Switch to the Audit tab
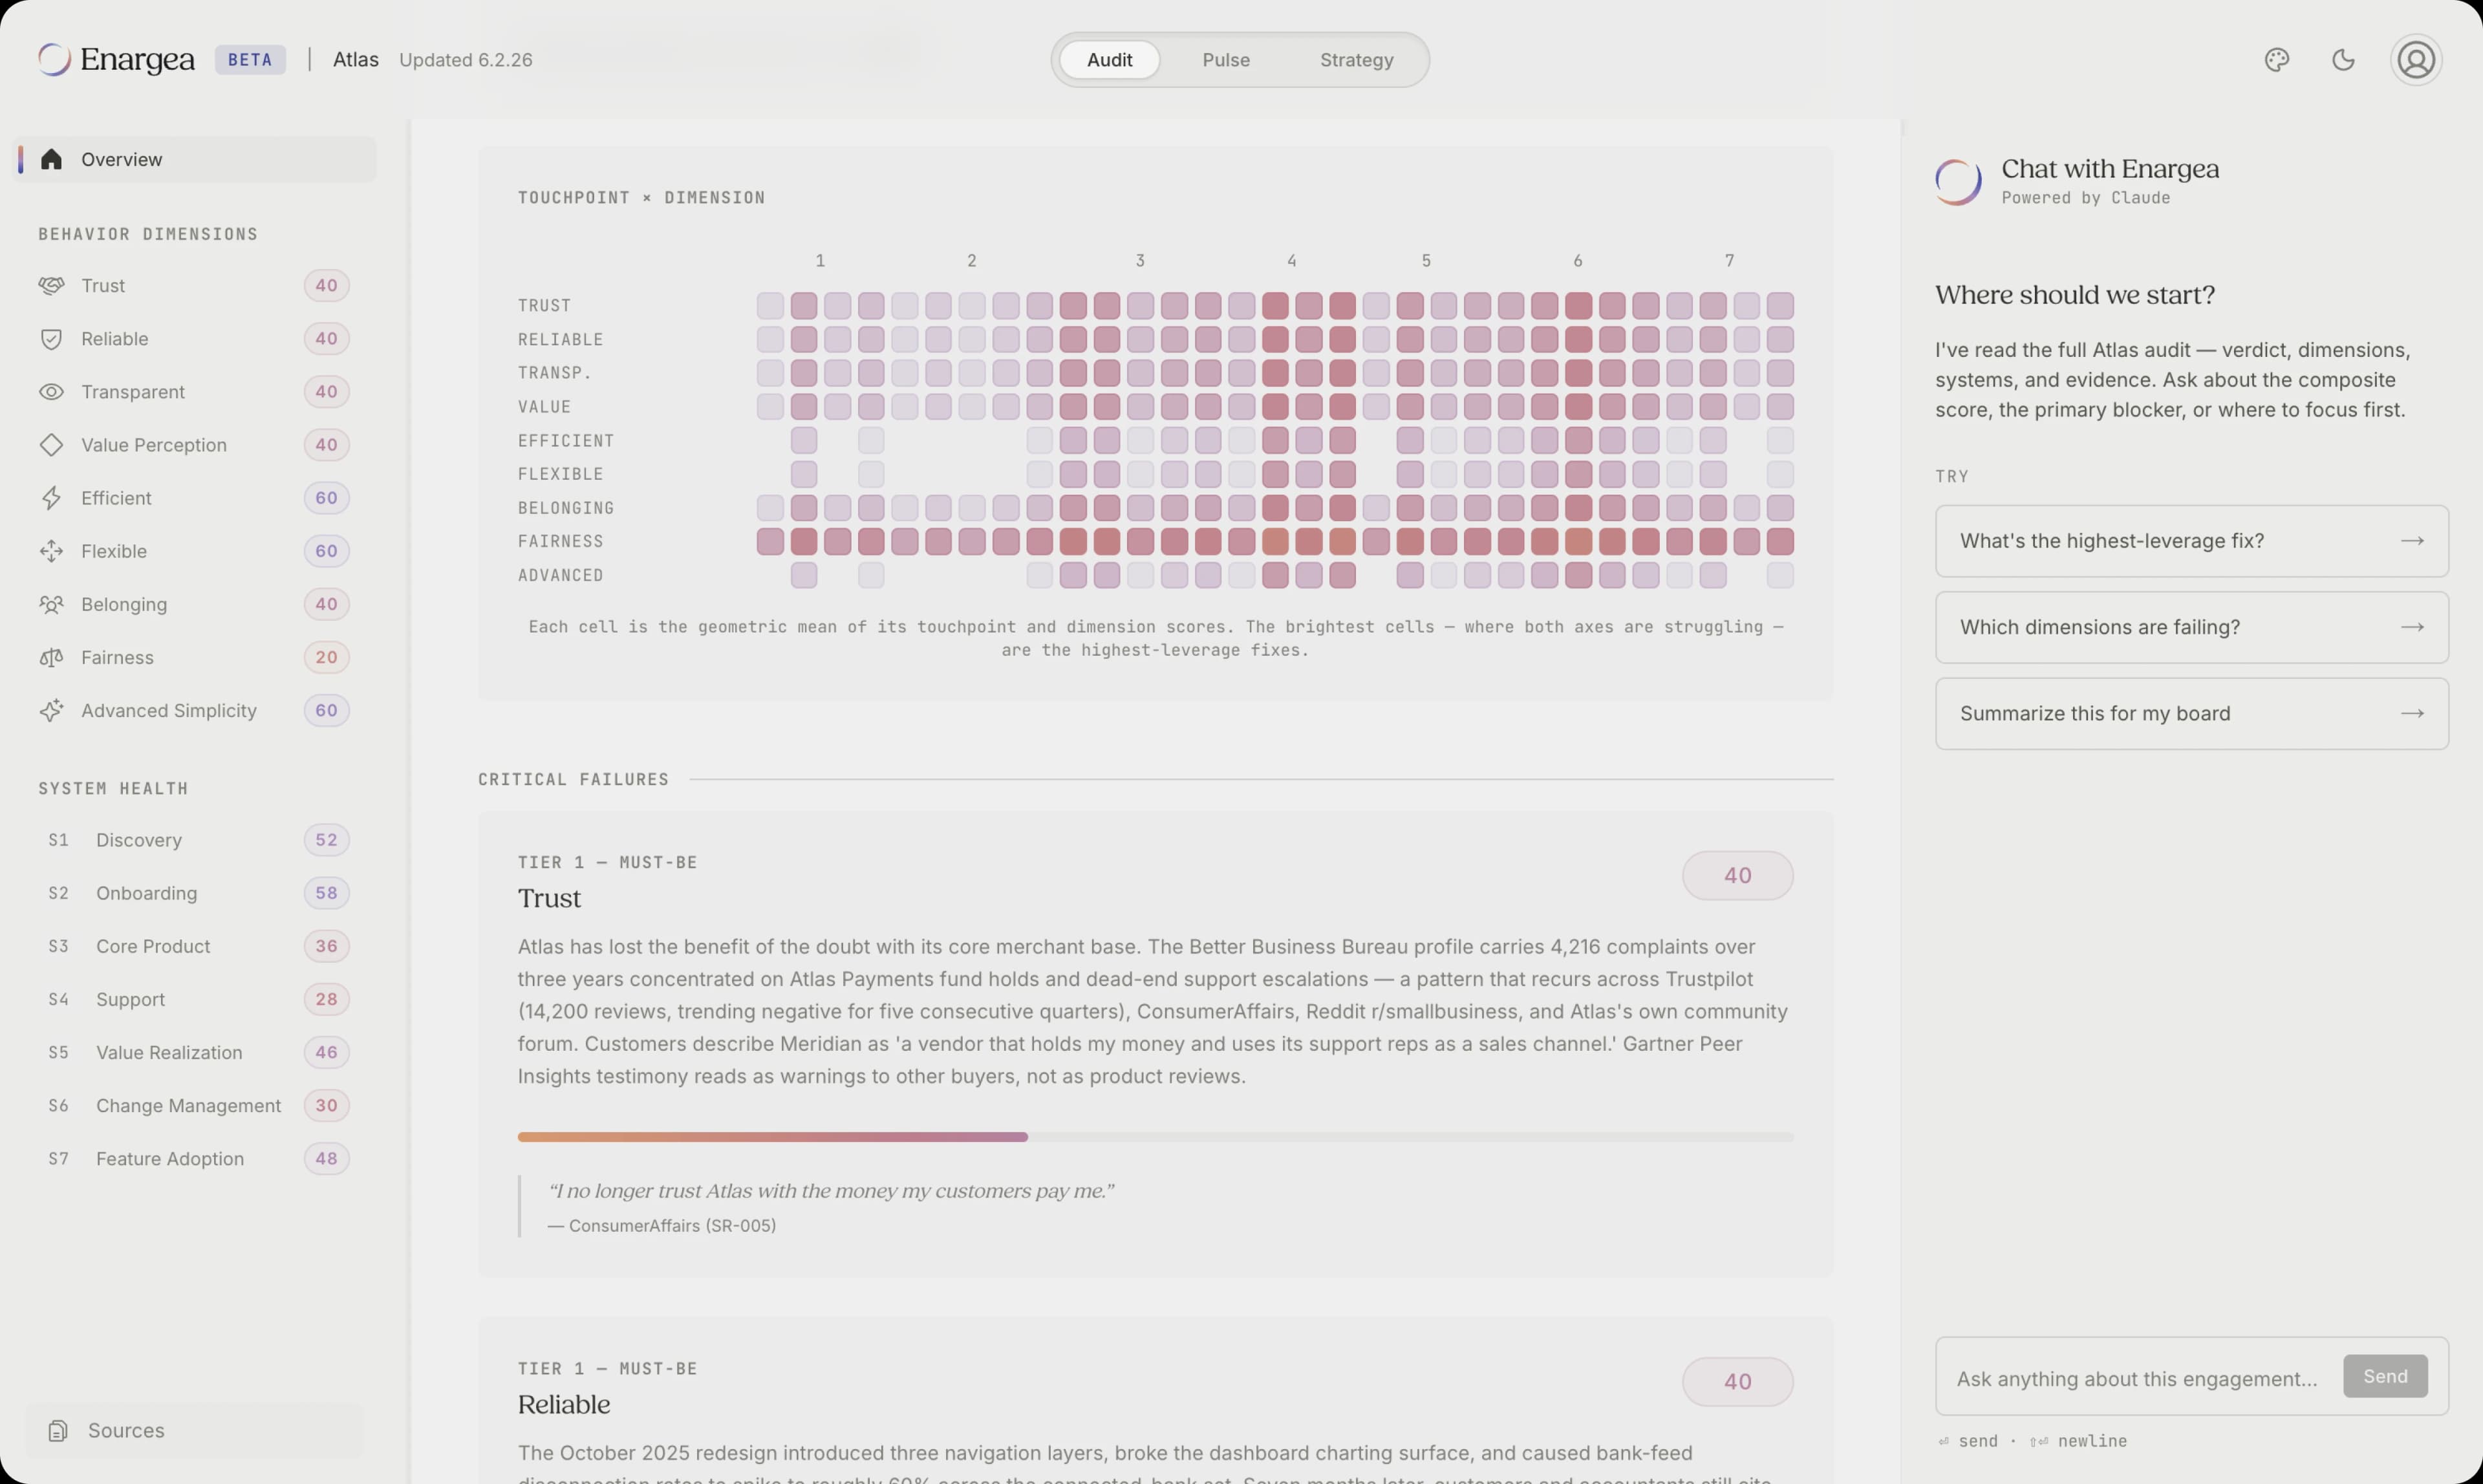Image resolution: width=2483 pixels, height=1484 pixels. click(1109, 60)
